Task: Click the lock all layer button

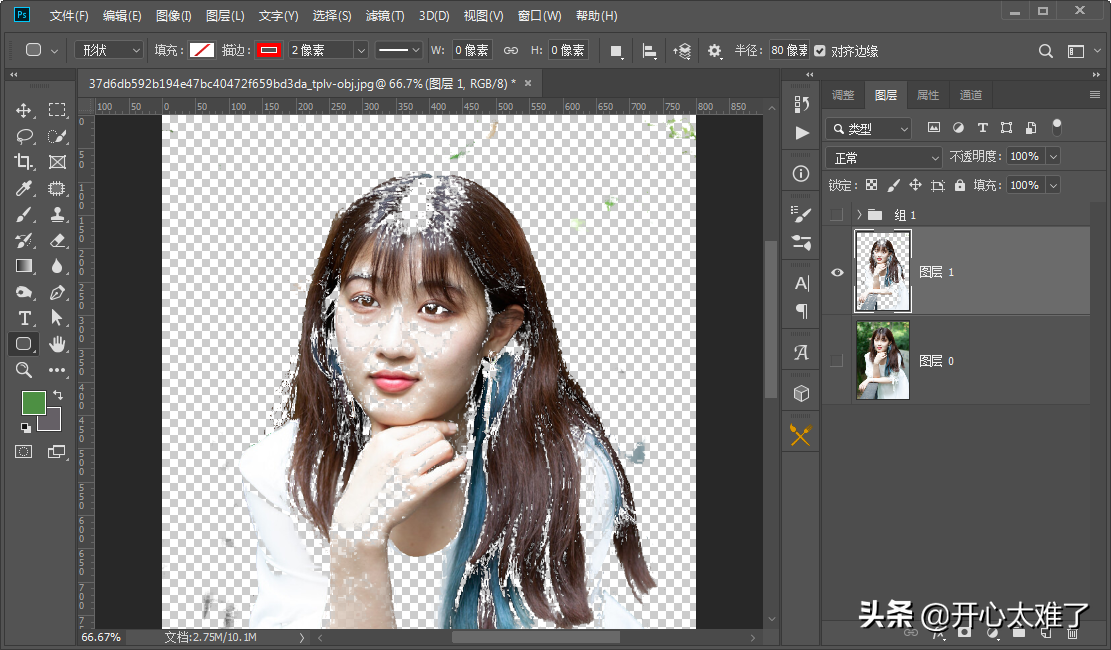Action: 960,185
